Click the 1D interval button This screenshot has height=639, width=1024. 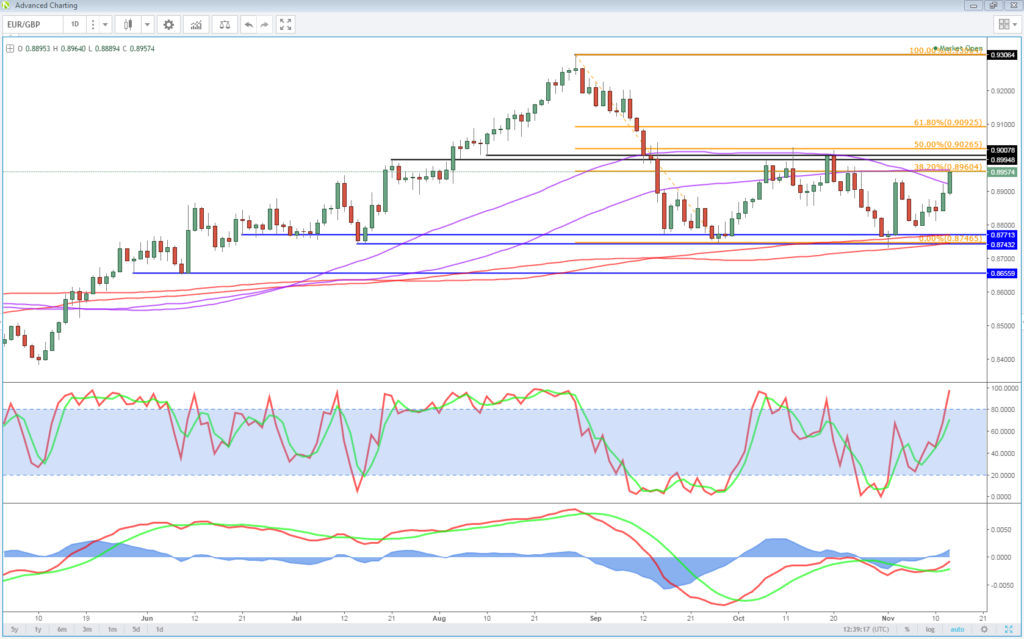tap(74, 24)
